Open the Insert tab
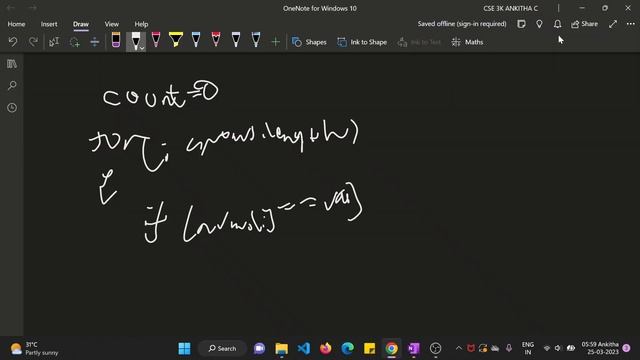The image size is (640, 360). [49, 24]
